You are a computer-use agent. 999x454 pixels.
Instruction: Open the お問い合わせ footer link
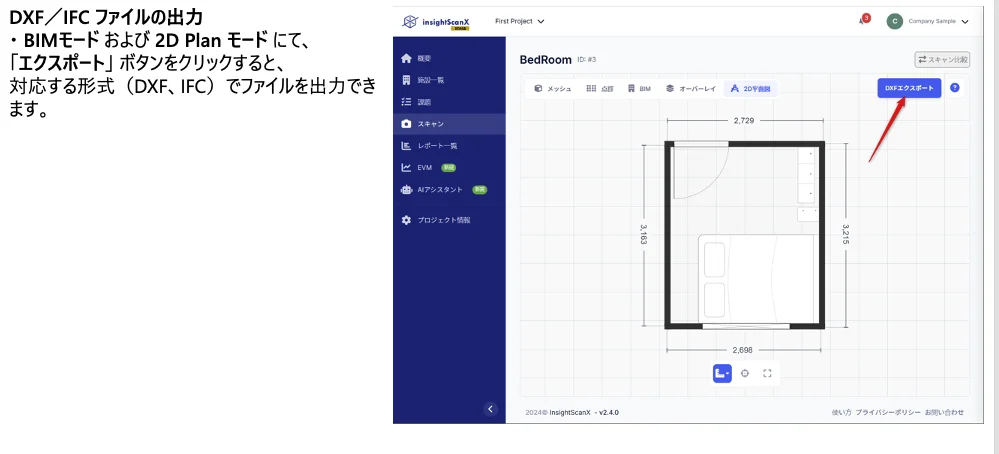coord(944,413)
